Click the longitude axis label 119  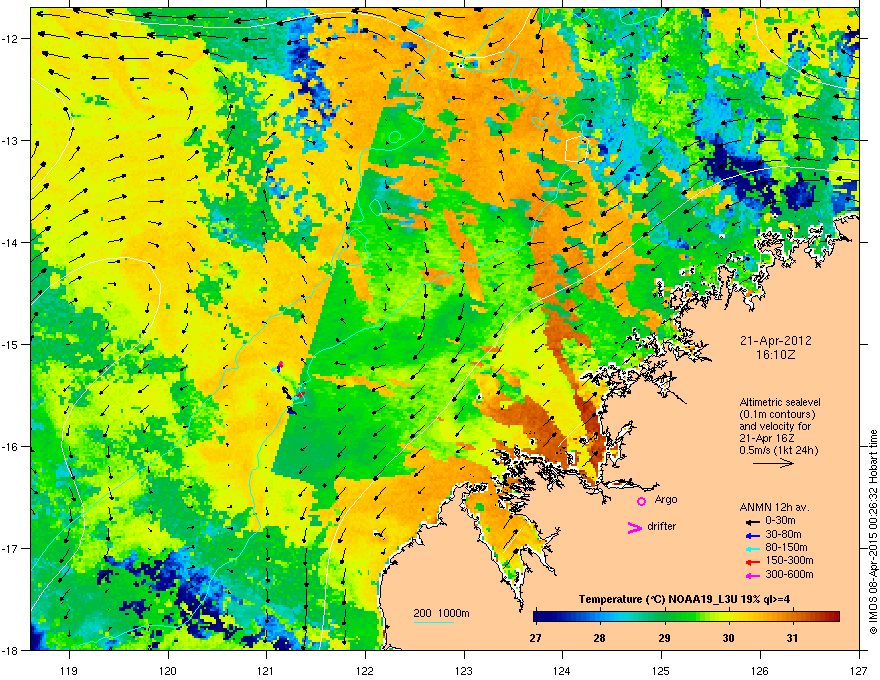(x=69, y=670)
